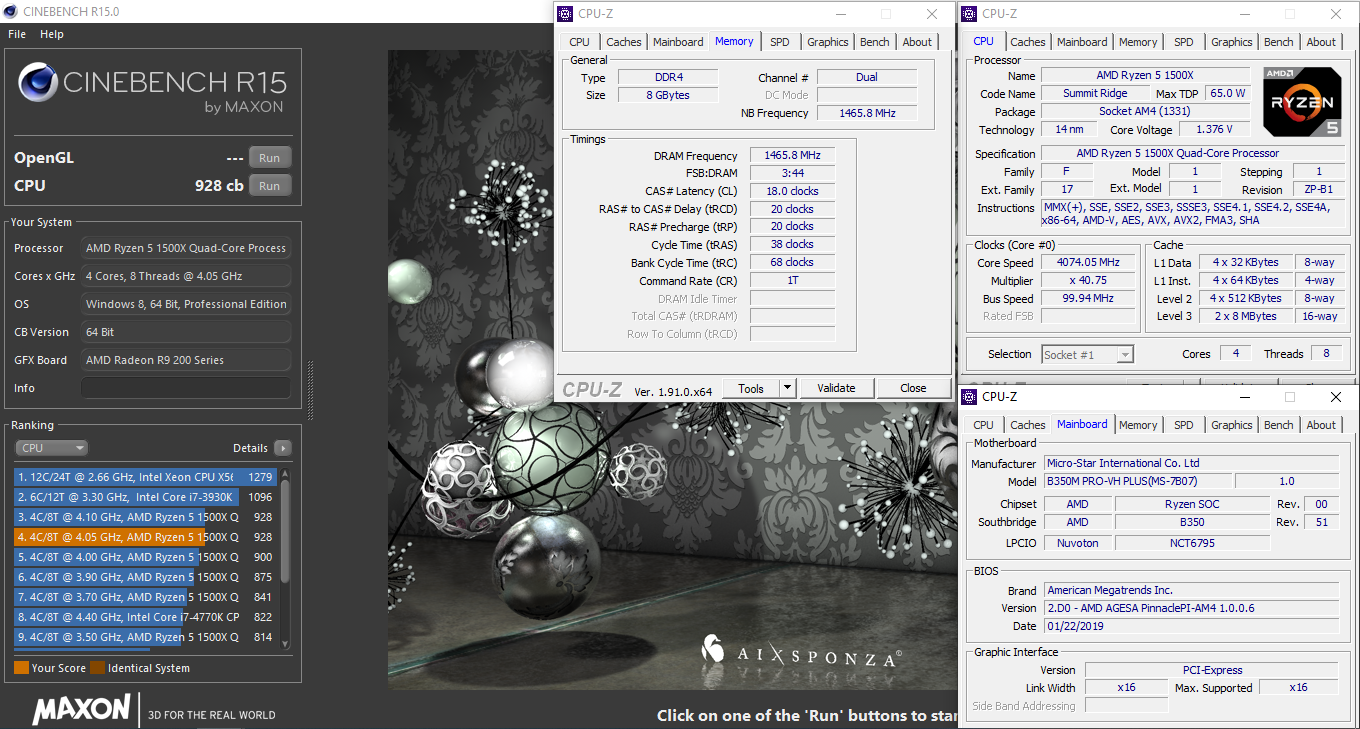Click the CPU score 928 cb

pyautogui.click(x=218, y=185)
